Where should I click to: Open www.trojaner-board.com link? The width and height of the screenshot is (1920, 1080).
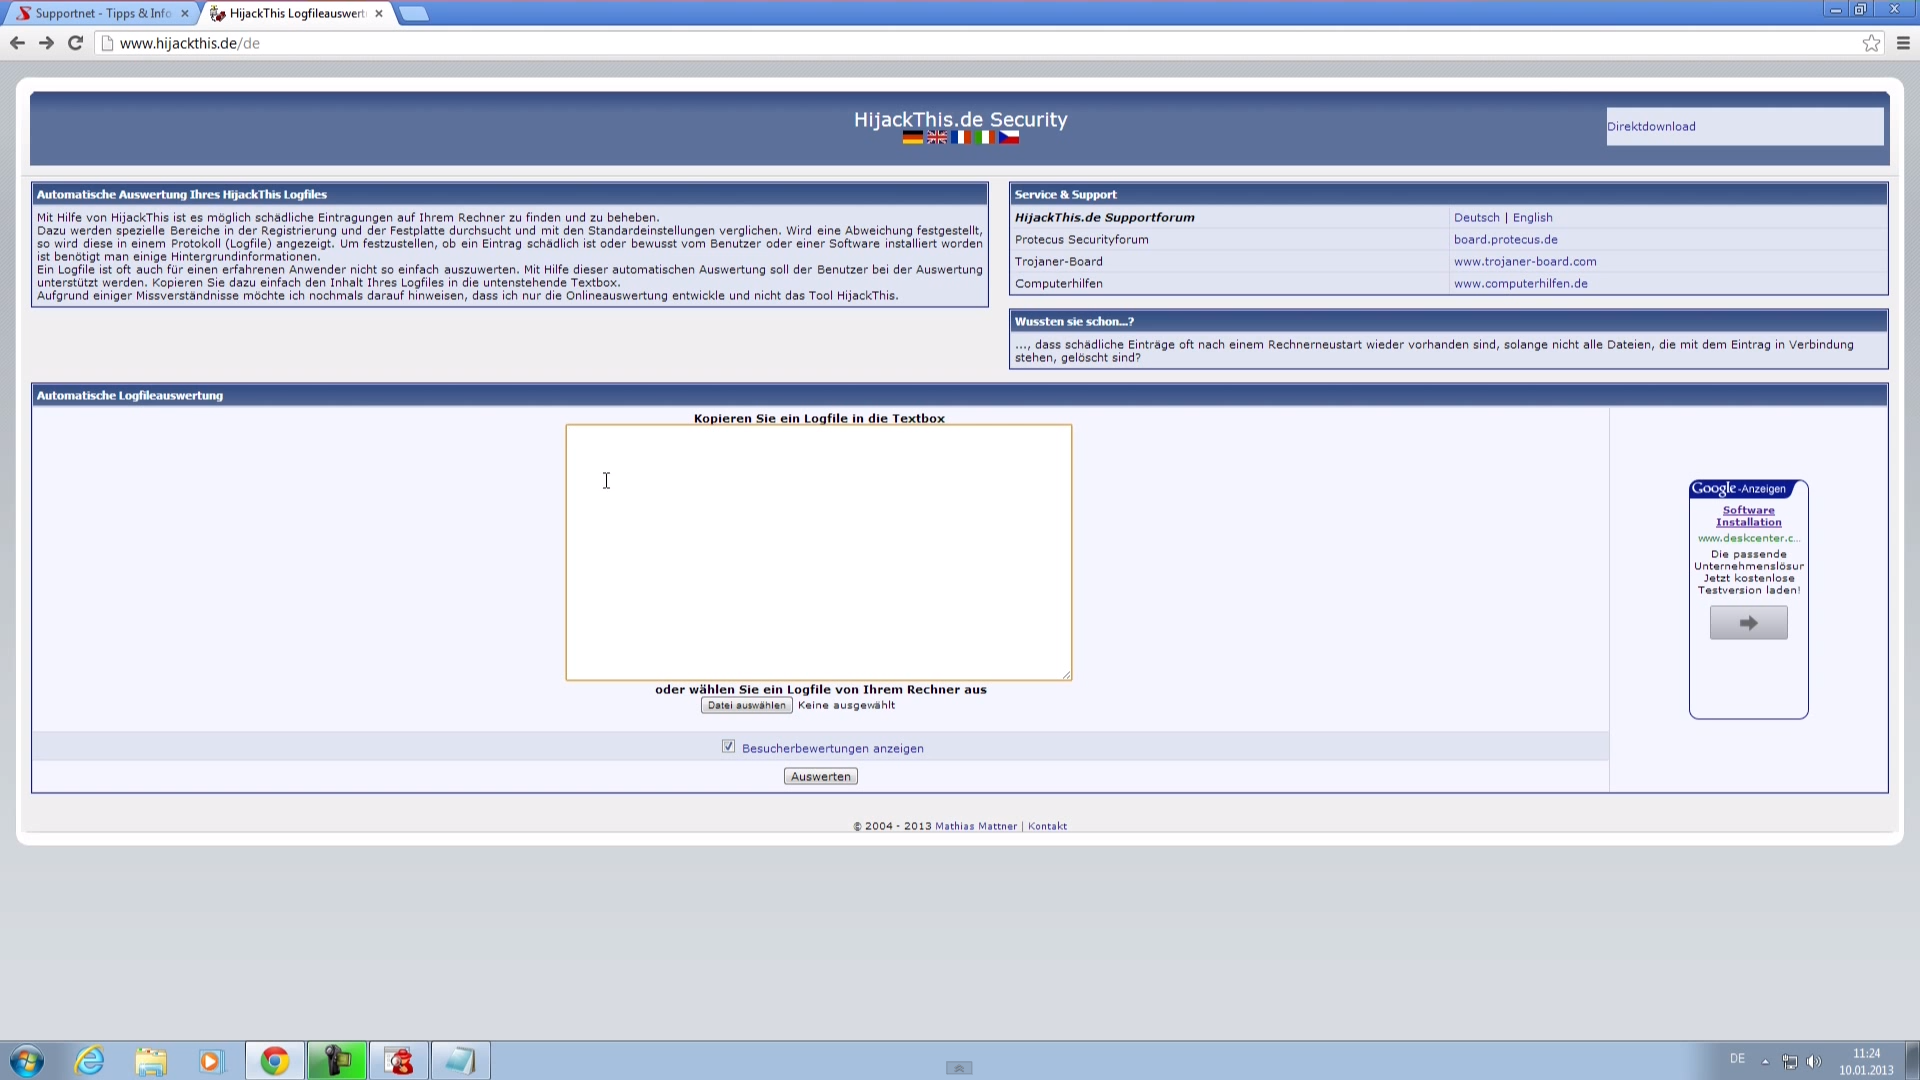[1525, 261]
